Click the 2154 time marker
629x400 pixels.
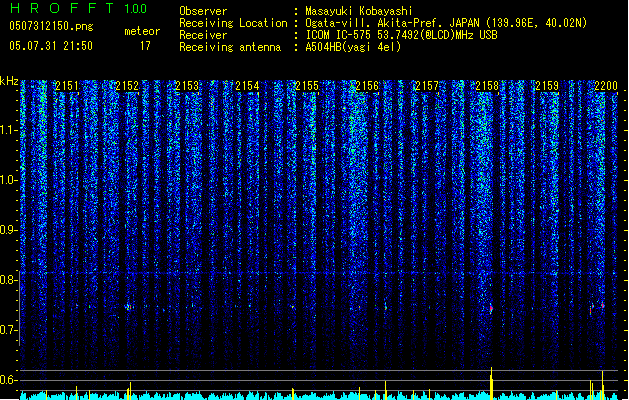click(x=247, y=86)
